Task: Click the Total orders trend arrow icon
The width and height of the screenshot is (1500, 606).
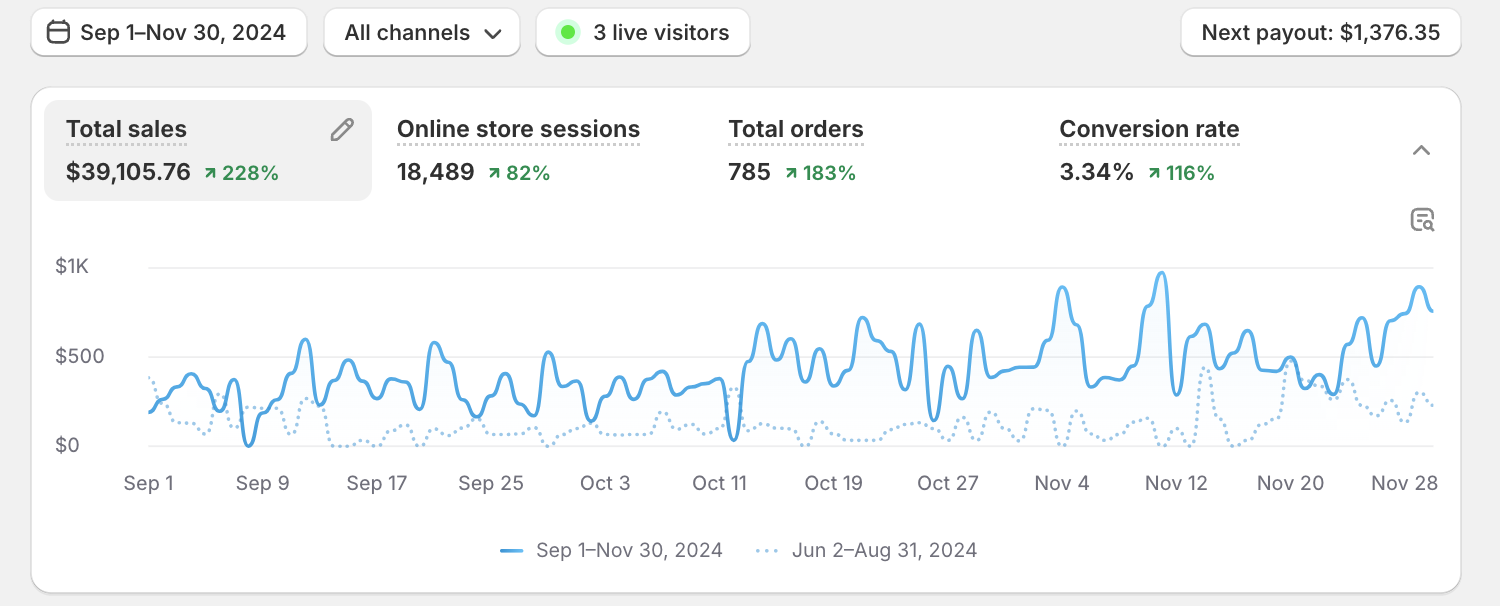Action: pos(791,173)
